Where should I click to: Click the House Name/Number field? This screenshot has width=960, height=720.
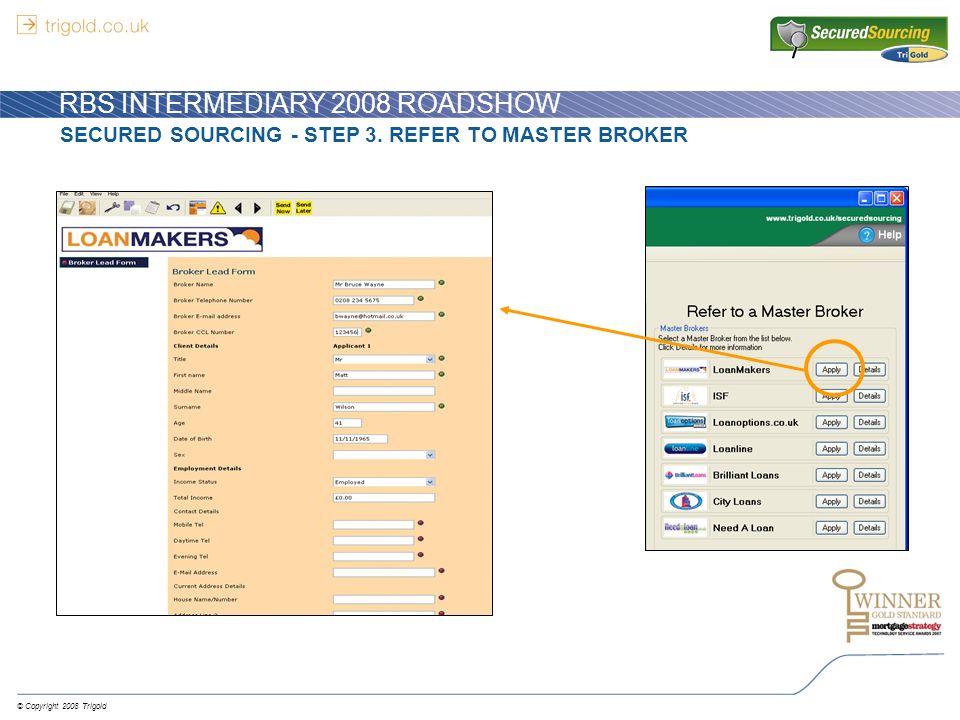click(x=384, y=599)
